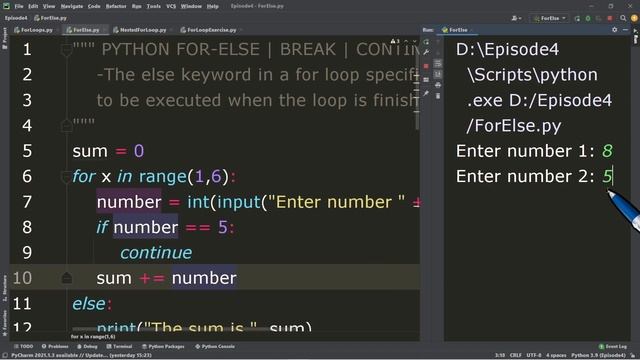Open the Problems tool window

pos(55,346)
